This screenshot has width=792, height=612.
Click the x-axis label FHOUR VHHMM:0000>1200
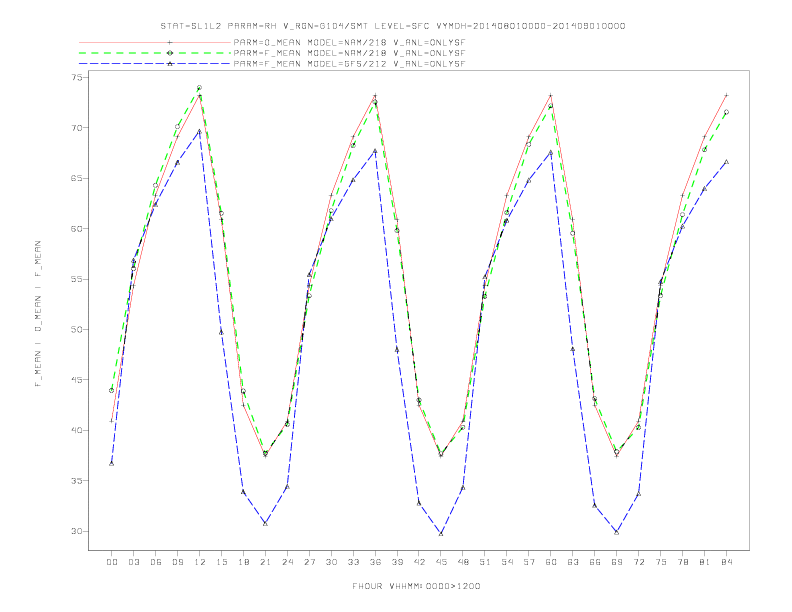click(416, 586)
